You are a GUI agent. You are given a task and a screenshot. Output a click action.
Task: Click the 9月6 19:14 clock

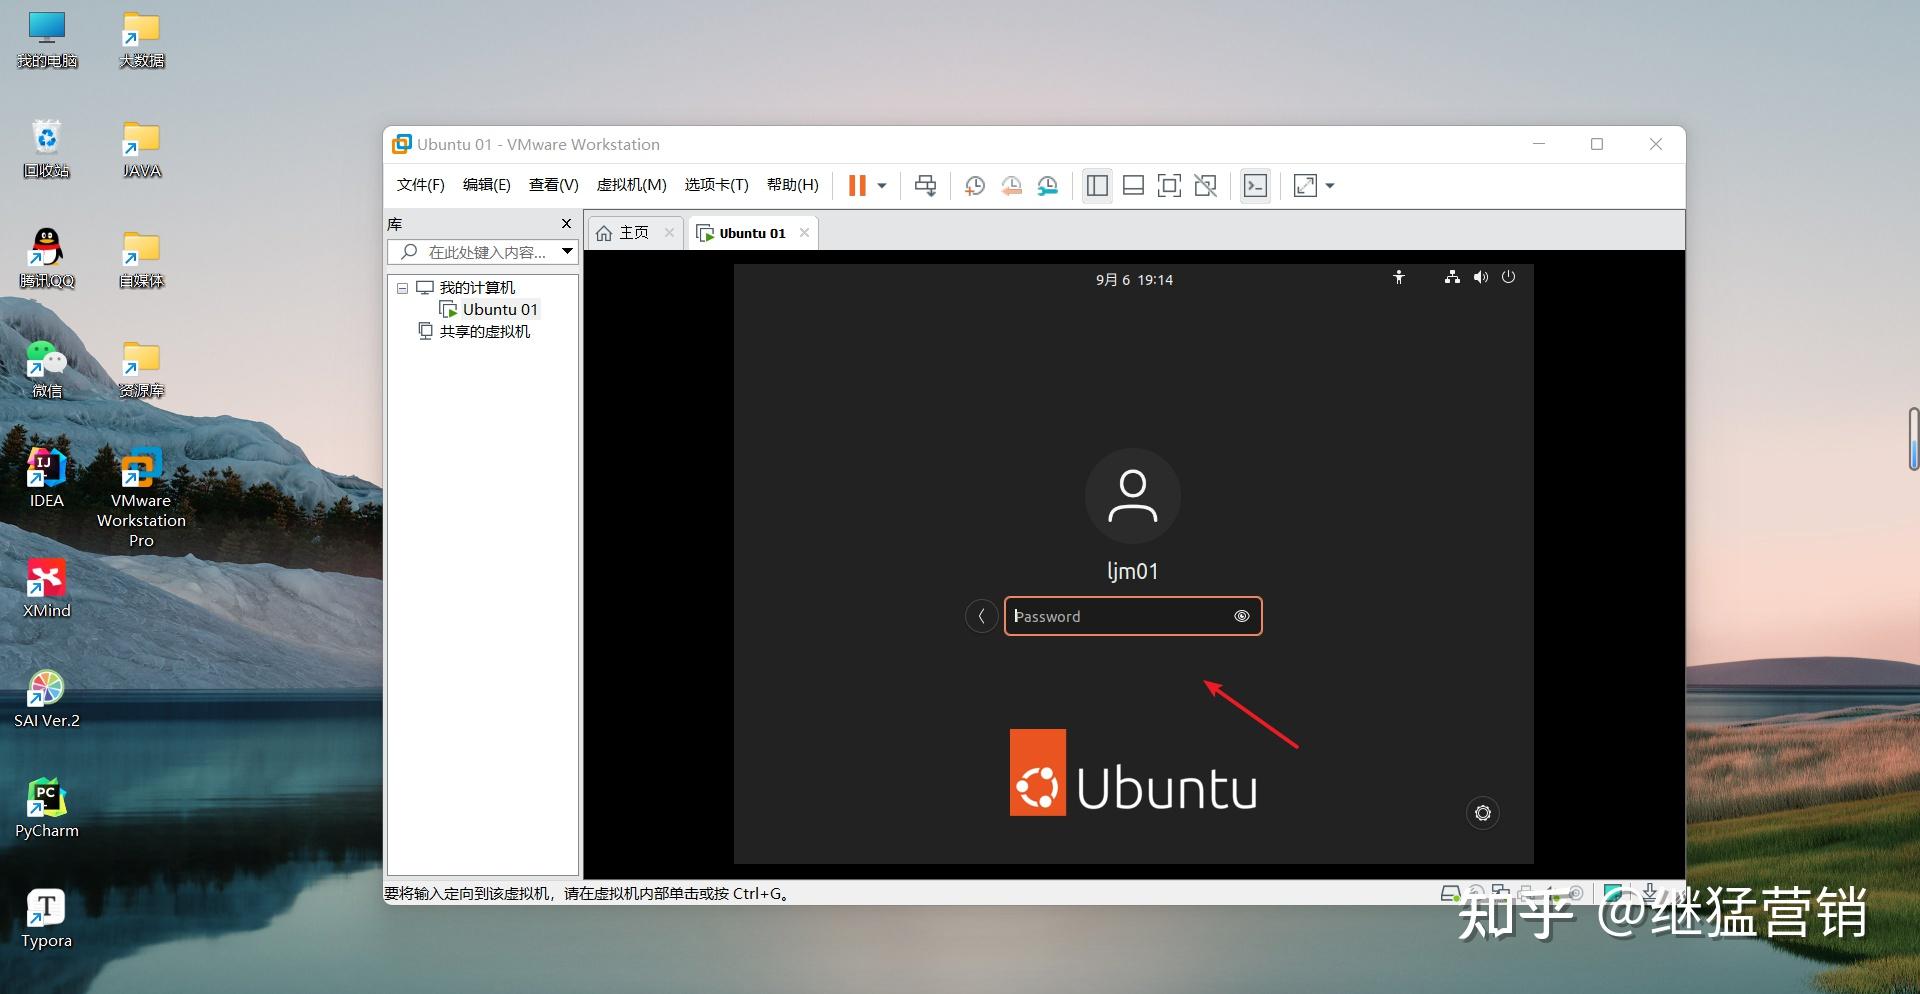click(x=1134, y=280)
